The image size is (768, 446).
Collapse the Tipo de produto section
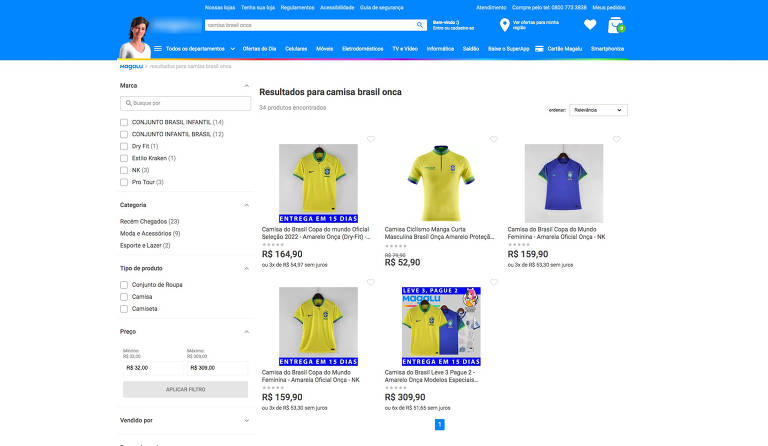(x=246, y=268)
